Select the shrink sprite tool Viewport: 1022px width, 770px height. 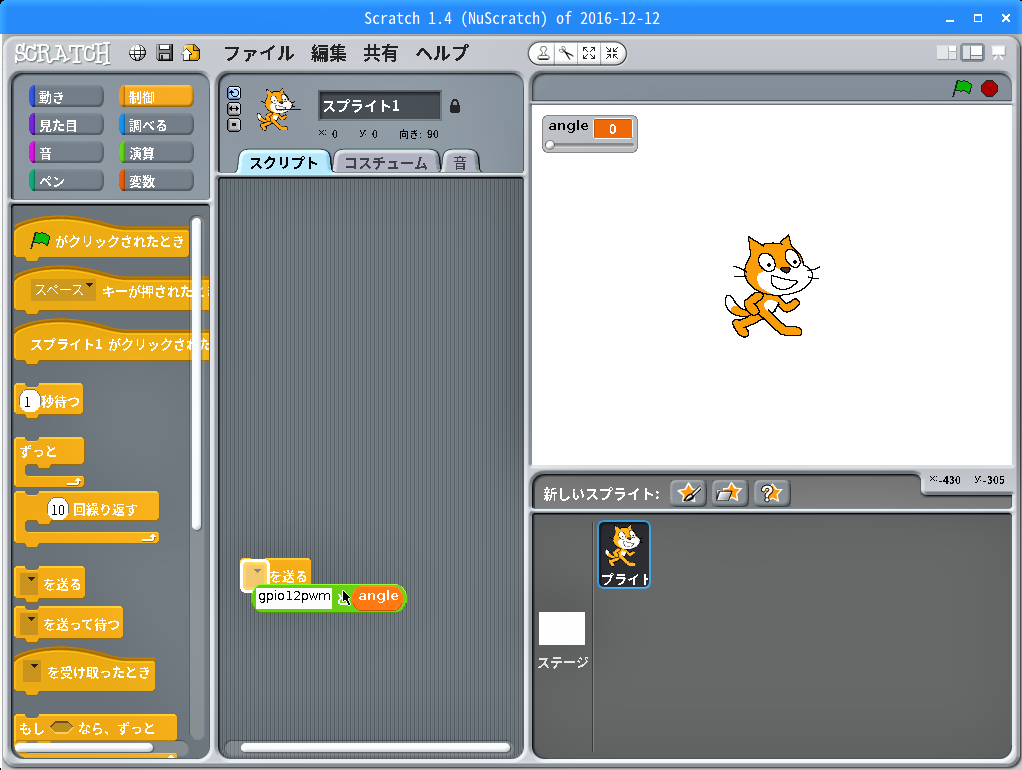(x=612, y=53)
